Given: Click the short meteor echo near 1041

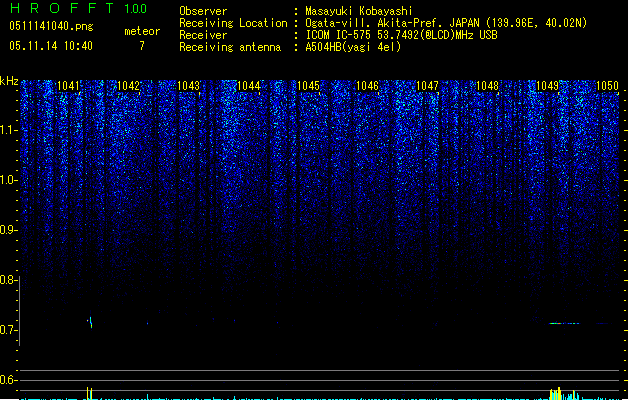Looking at the screenshot, I should pos(90,322).
